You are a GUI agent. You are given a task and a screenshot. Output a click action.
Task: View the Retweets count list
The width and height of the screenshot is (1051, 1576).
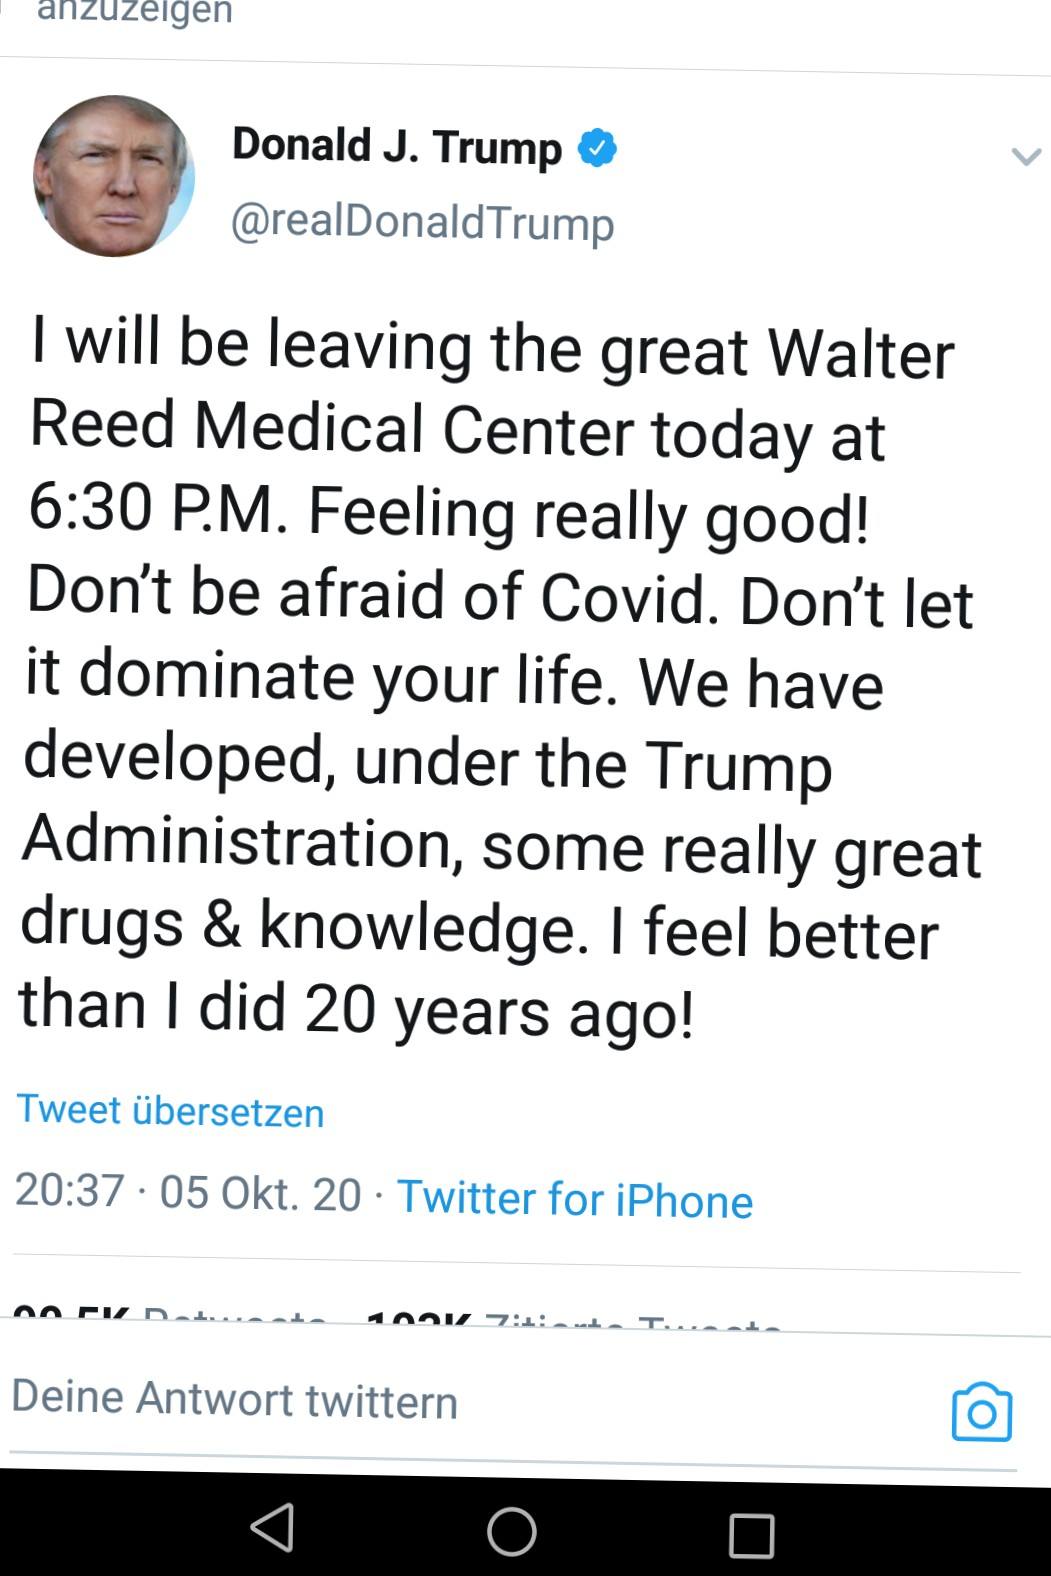pos(170,1322)
